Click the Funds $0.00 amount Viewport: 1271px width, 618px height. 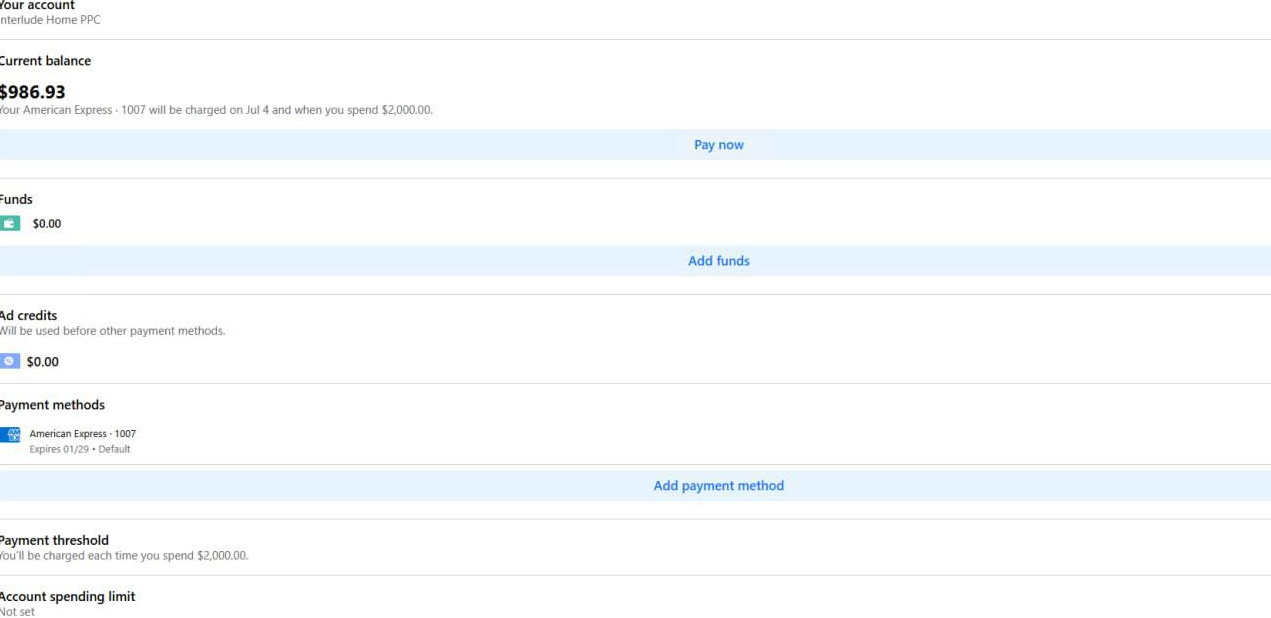(x=47, y=224)
